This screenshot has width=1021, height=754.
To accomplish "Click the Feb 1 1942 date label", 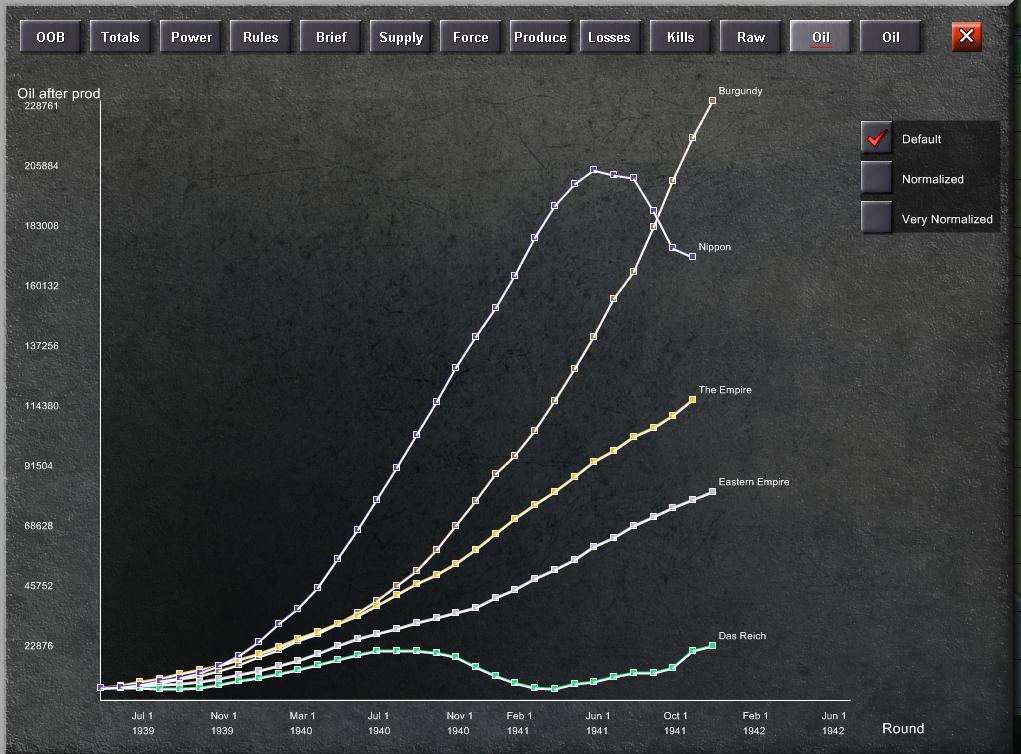I will pos(755,723).
